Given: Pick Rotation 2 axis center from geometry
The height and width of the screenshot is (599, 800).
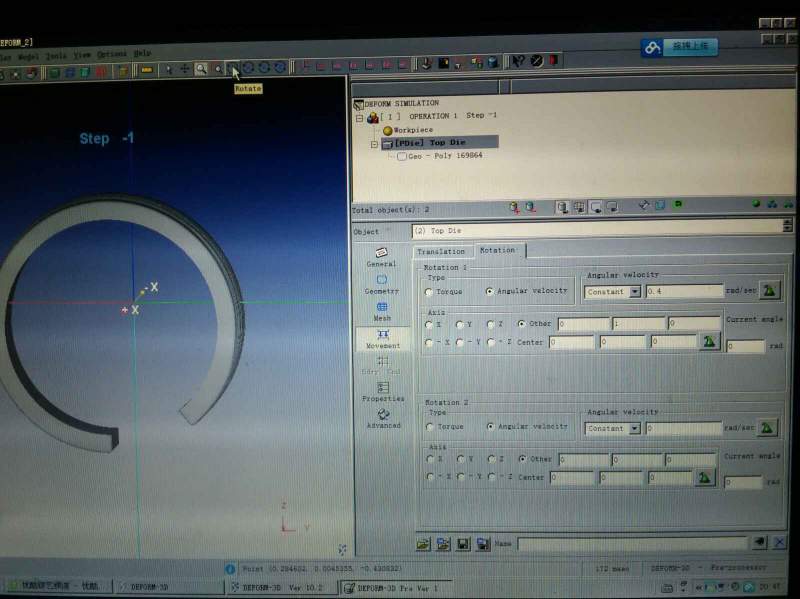Looking at the screenshot, I should point(705,477).
